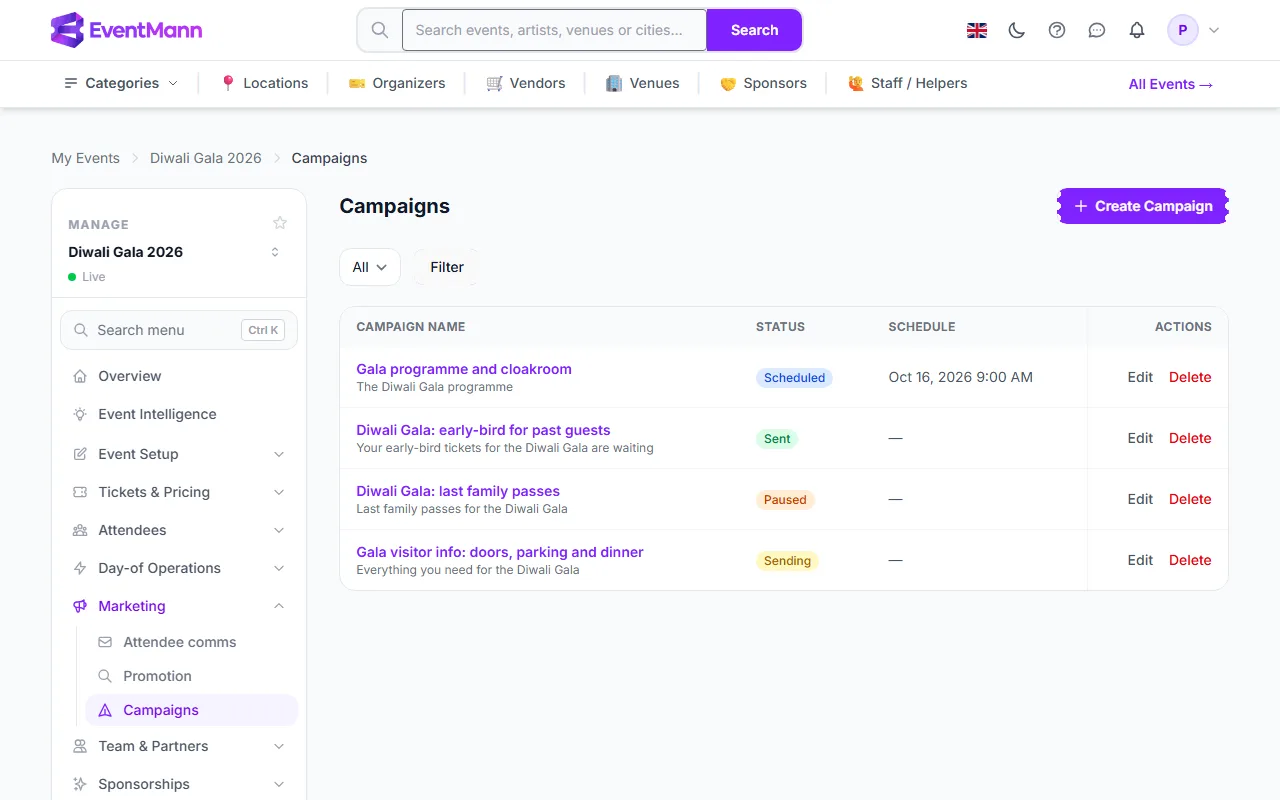The image size is (1280, 800).
Task: Open the All status dropdown
Action: pos(370,267)
